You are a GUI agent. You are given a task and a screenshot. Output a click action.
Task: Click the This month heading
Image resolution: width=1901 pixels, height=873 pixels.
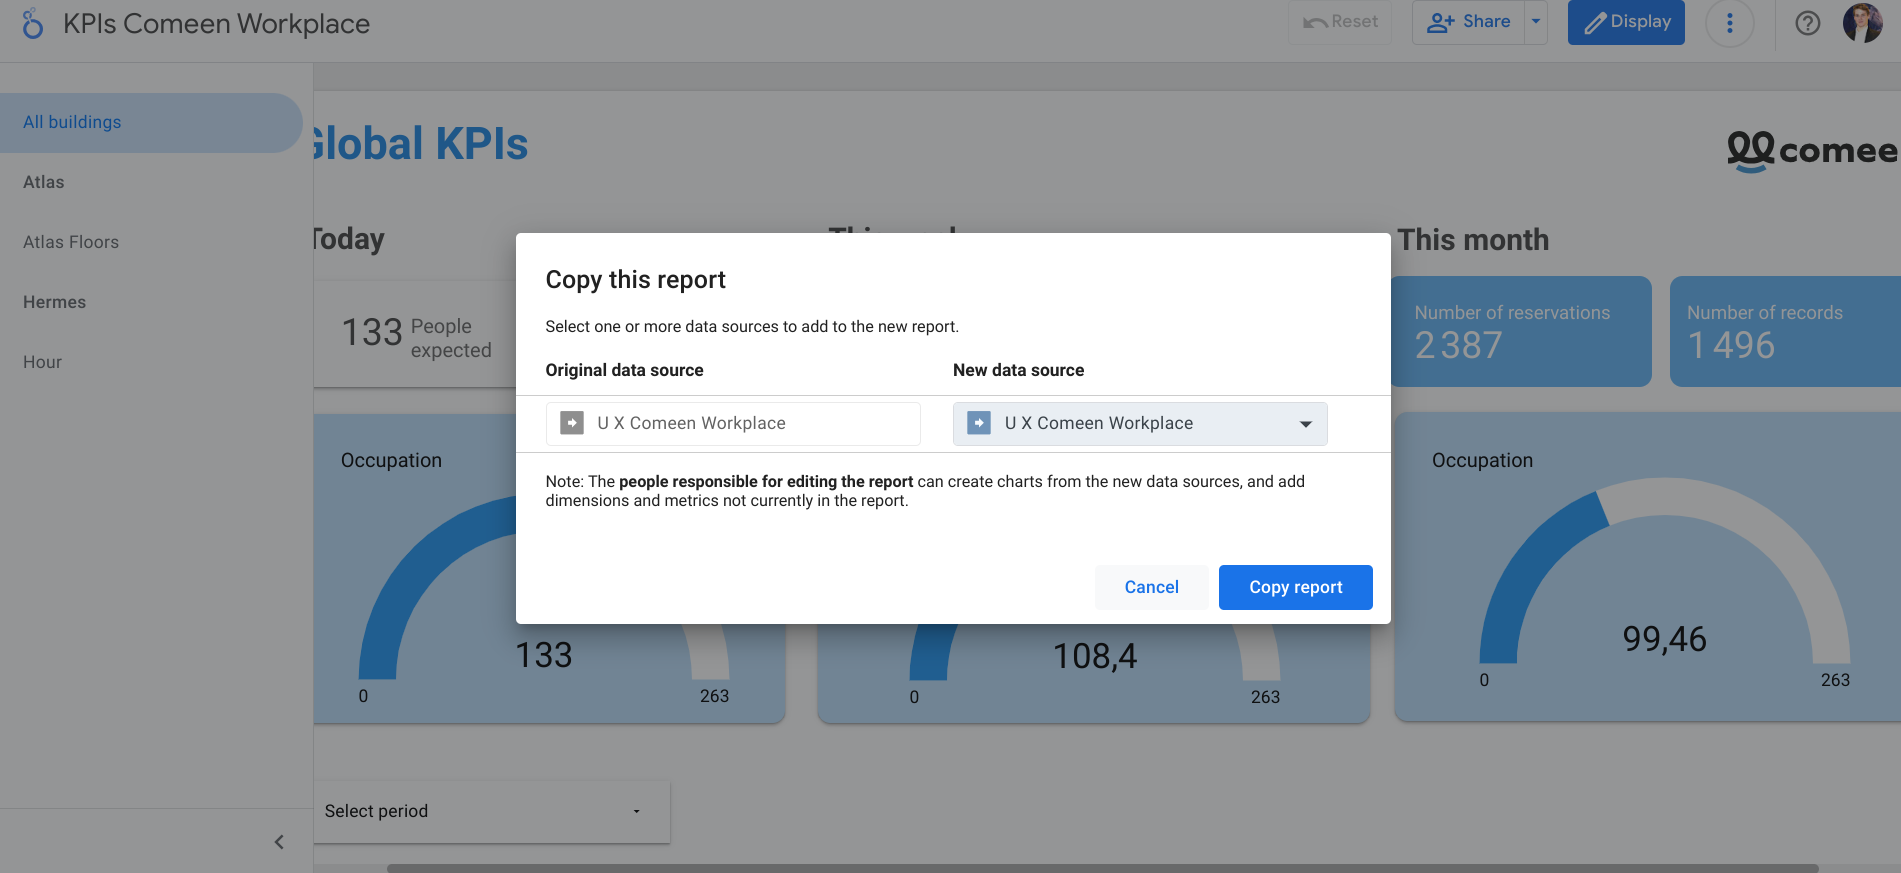(x=1473, y=240)
